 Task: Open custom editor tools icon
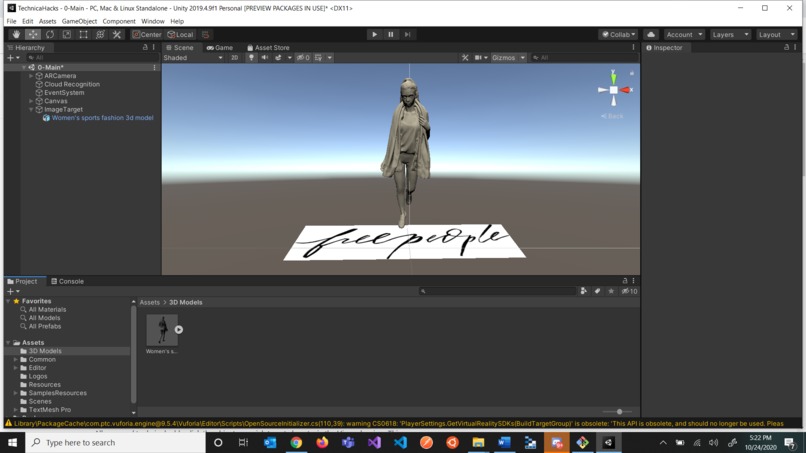(x=117, y=34)
